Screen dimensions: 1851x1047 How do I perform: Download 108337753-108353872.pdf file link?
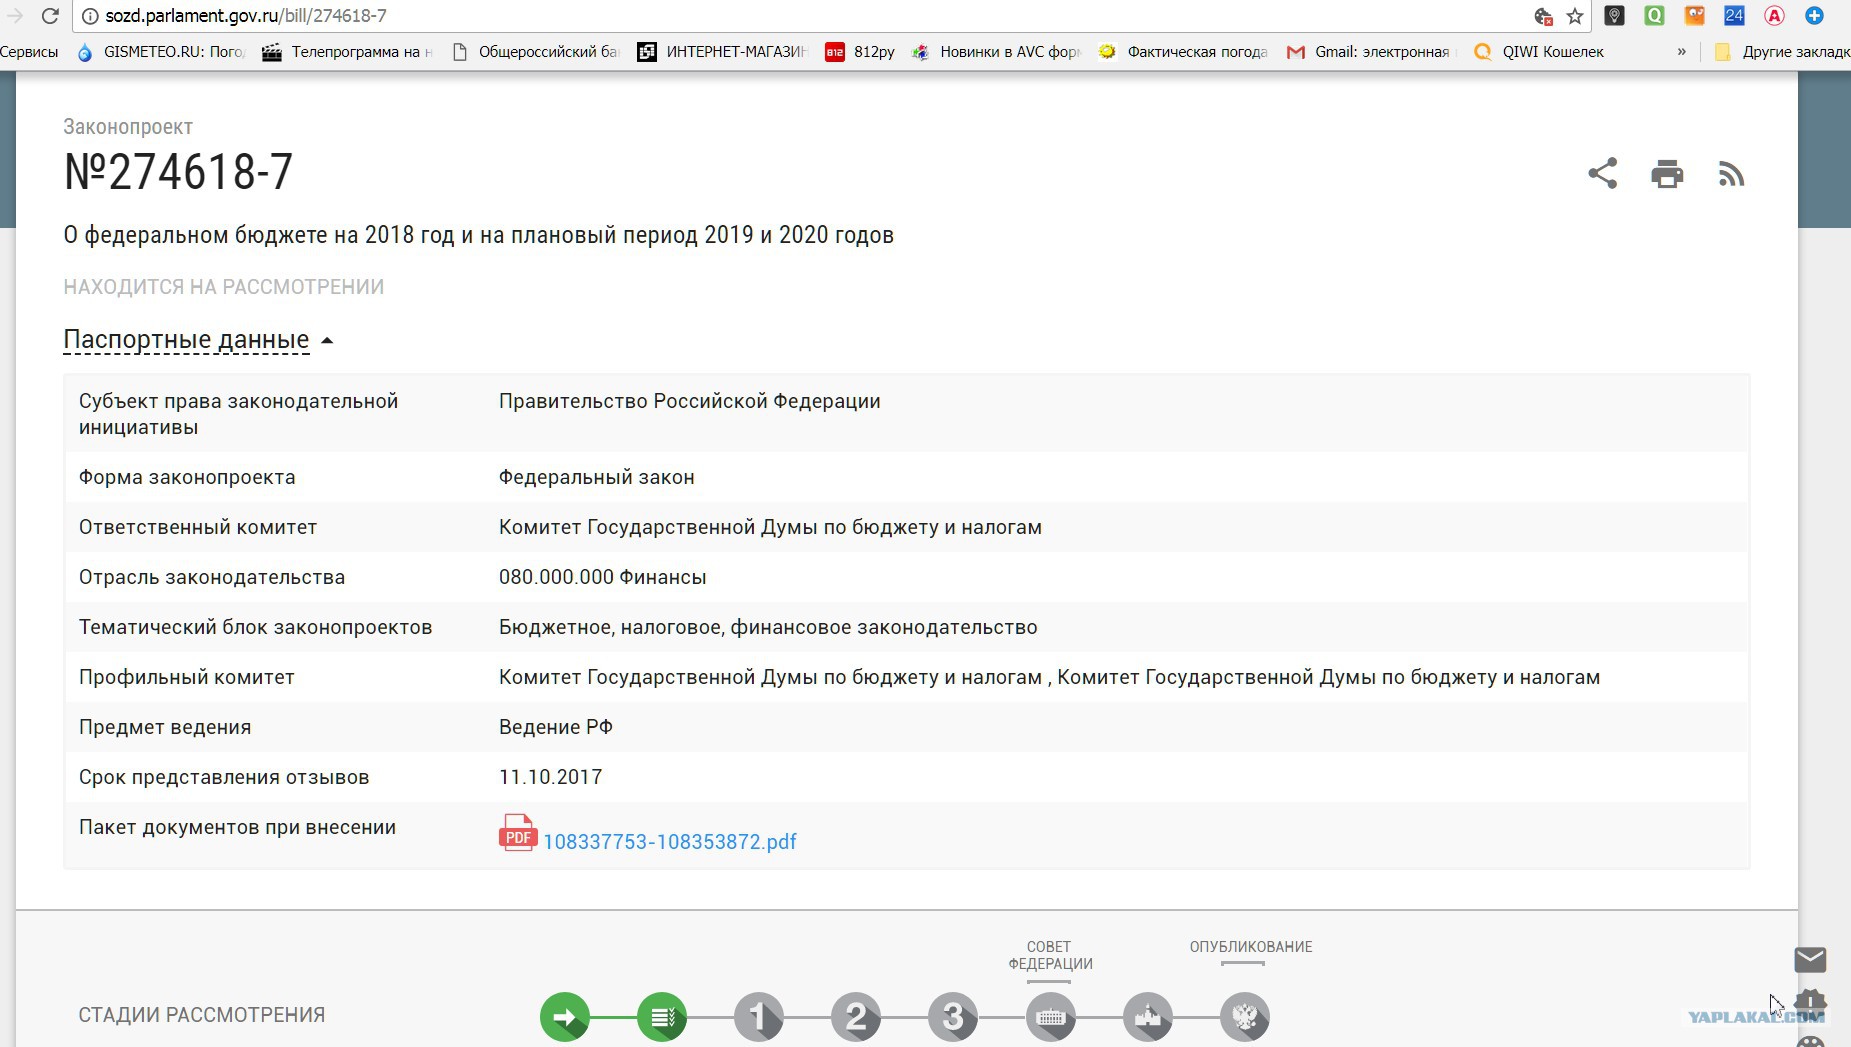click(669, 842)
